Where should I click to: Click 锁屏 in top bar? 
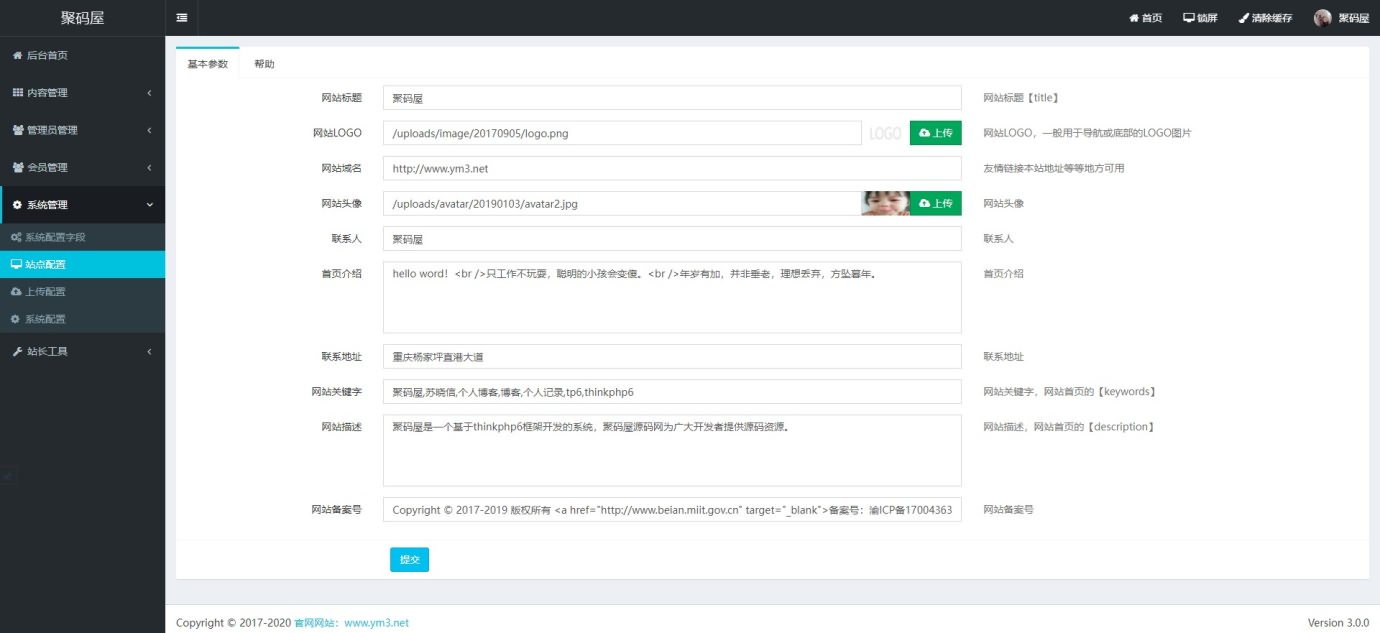(1200, 18)
